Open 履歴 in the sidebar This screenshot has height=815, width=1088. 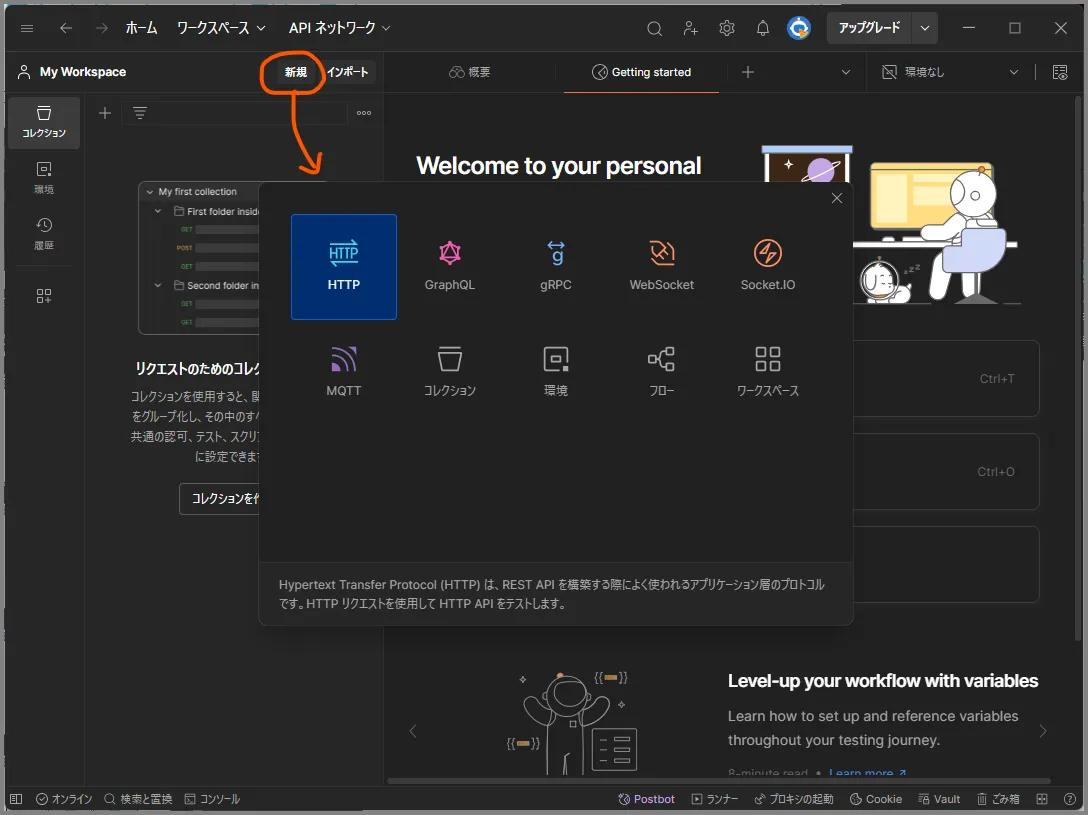44,234
